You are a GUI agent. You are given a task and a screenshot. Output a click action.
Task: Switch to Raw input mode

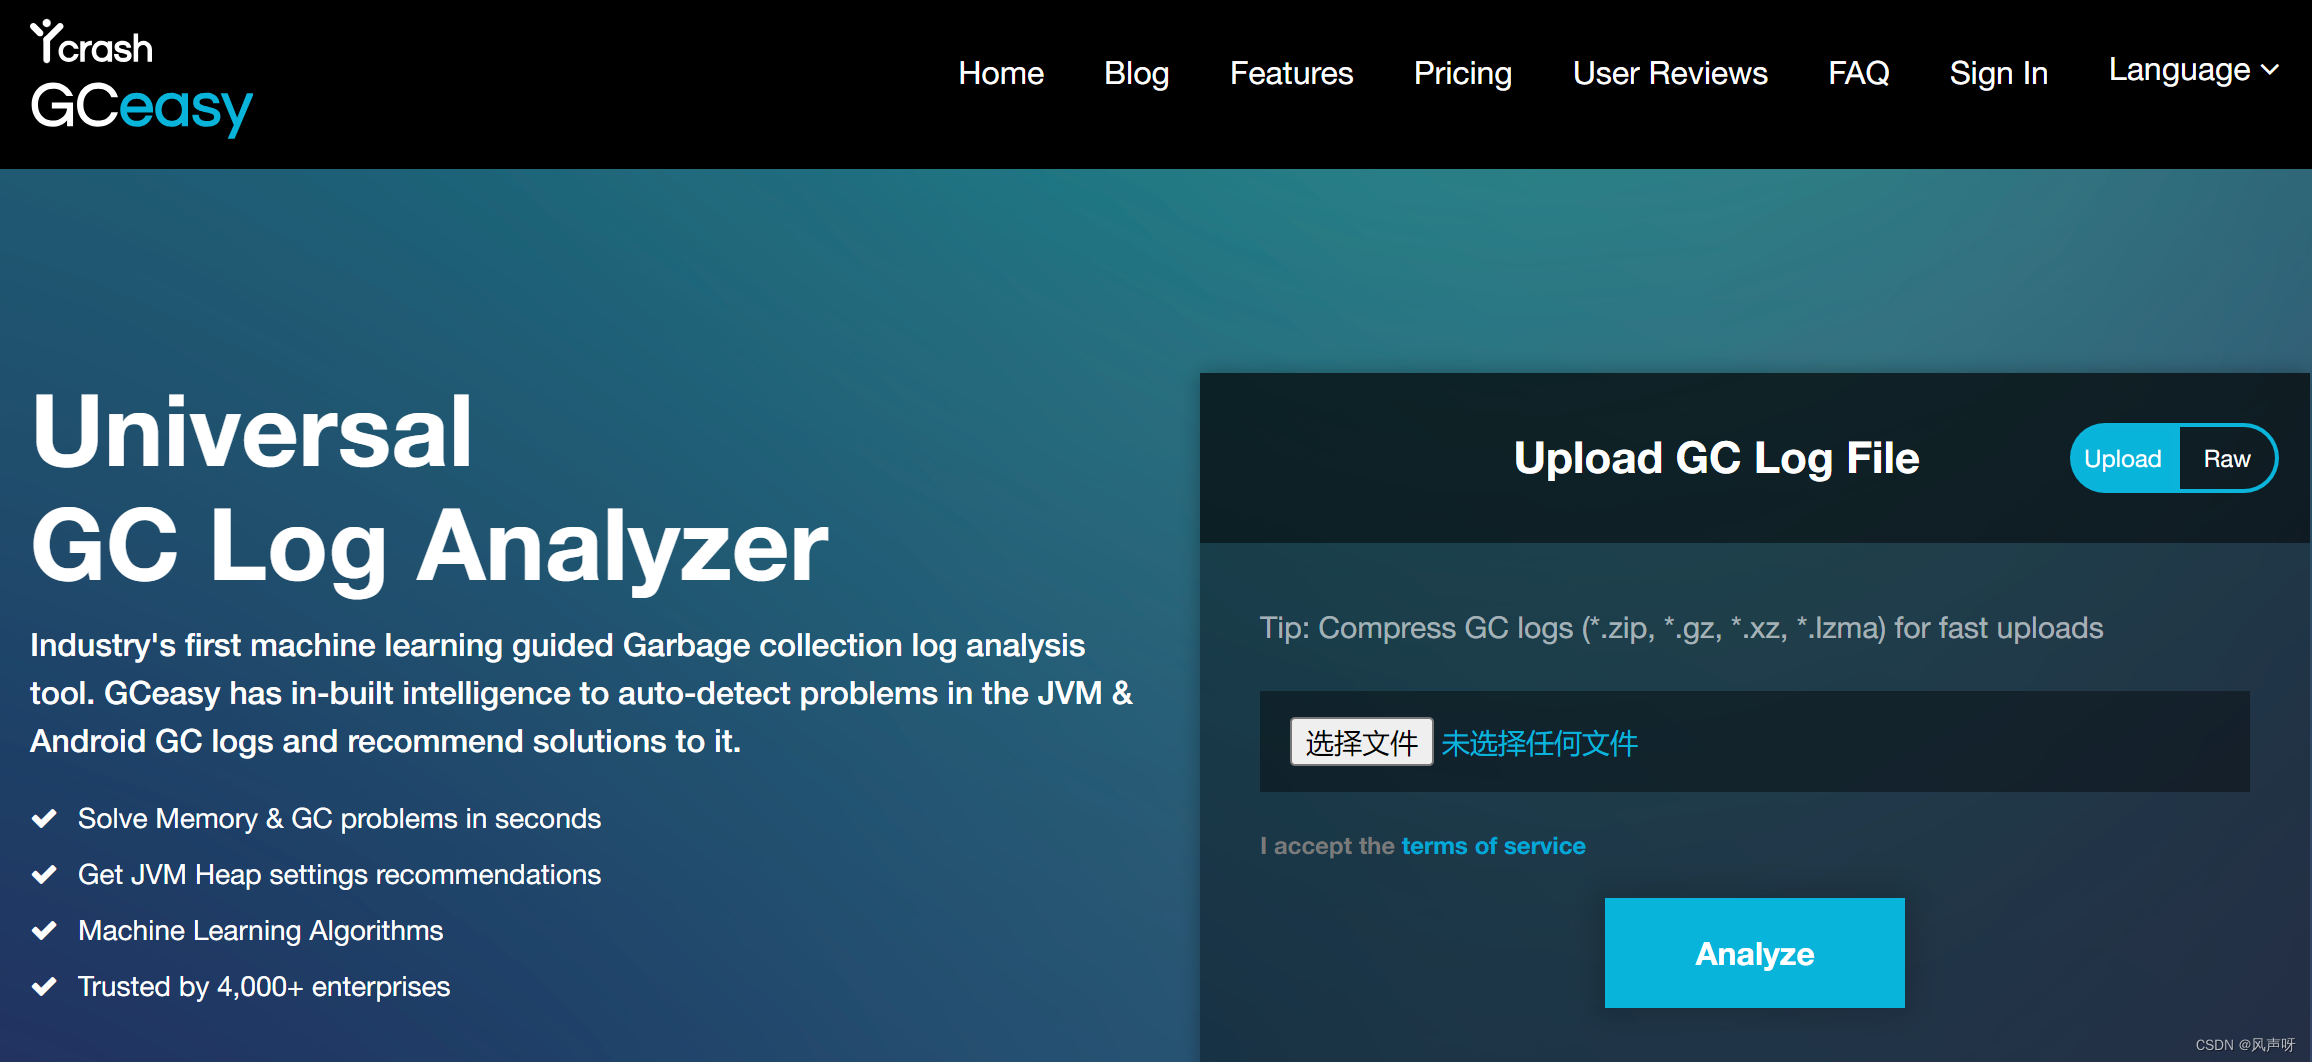tap(2227, 459)
